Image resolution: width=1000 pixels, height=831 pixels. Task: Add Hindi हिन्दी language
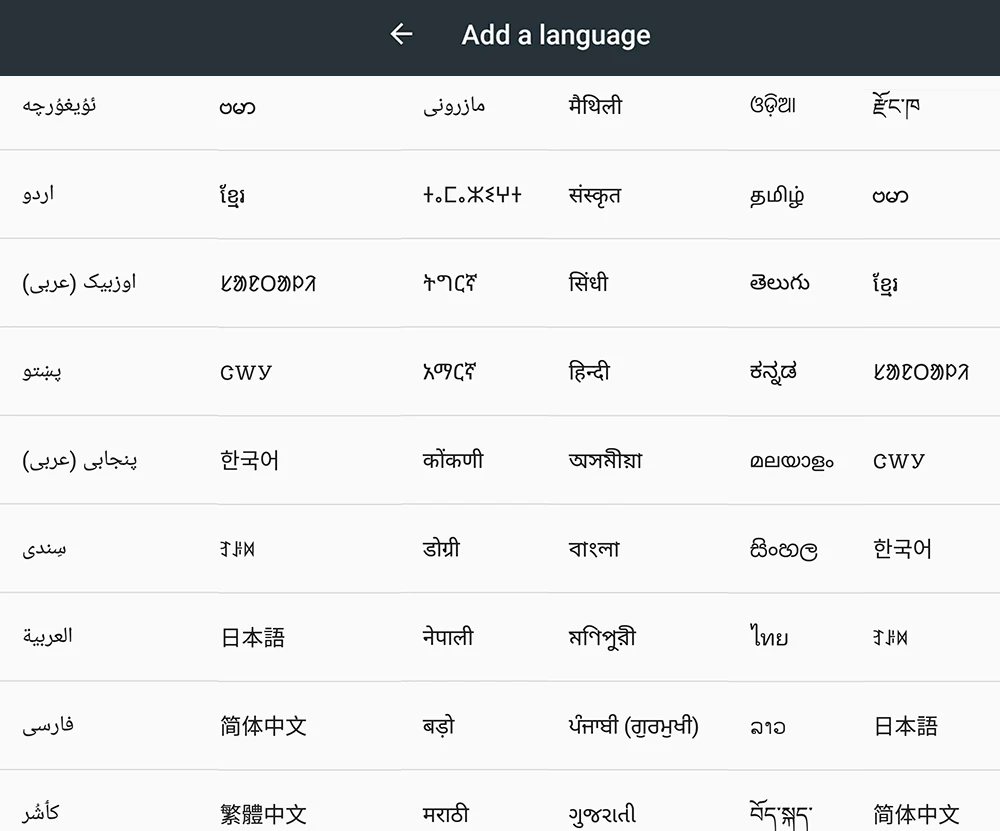[589, 371]
